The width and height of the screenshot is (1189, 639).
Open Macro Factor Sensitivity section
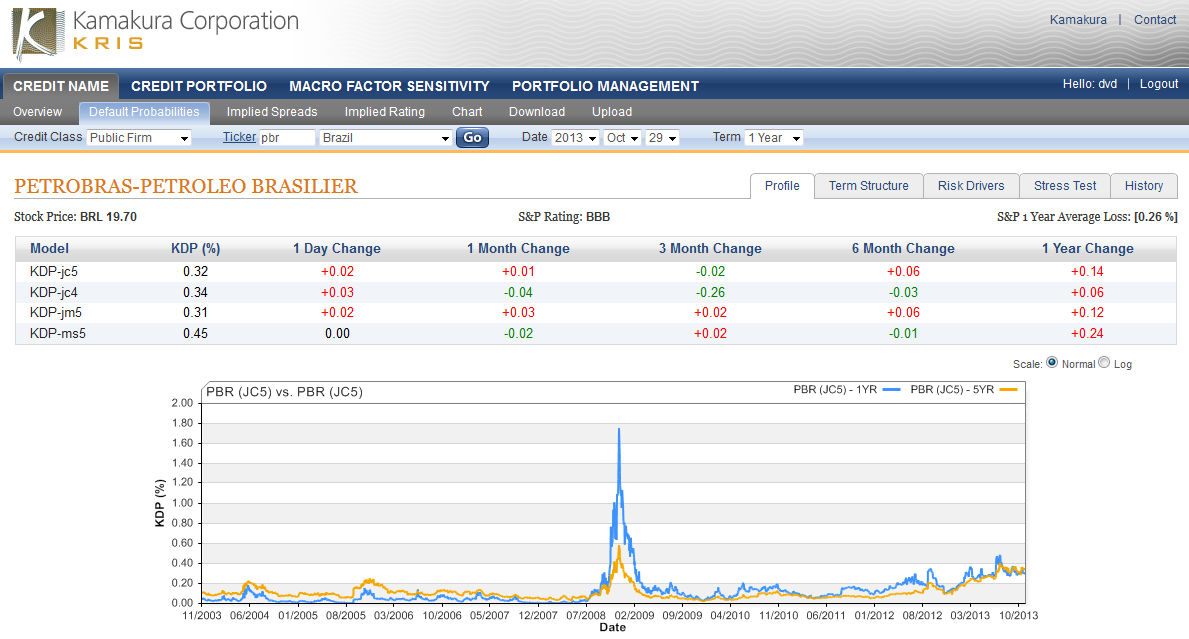pos(389,86)
